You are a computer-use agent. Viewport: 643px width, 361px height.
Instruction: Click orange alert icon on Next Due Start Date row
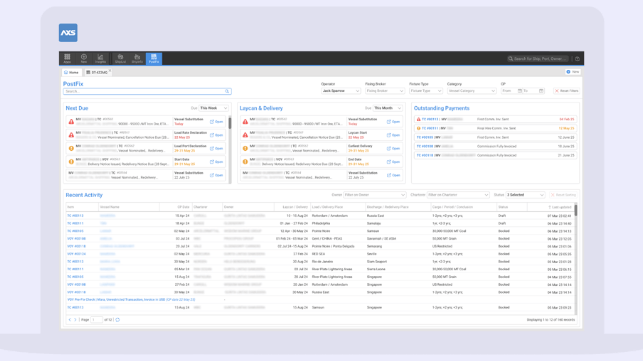pyautogui.click(x=71, y=162)
